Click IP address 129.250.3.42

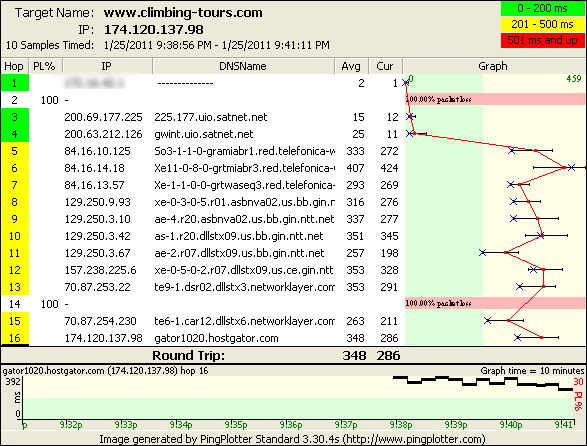[x=97, y=236]
